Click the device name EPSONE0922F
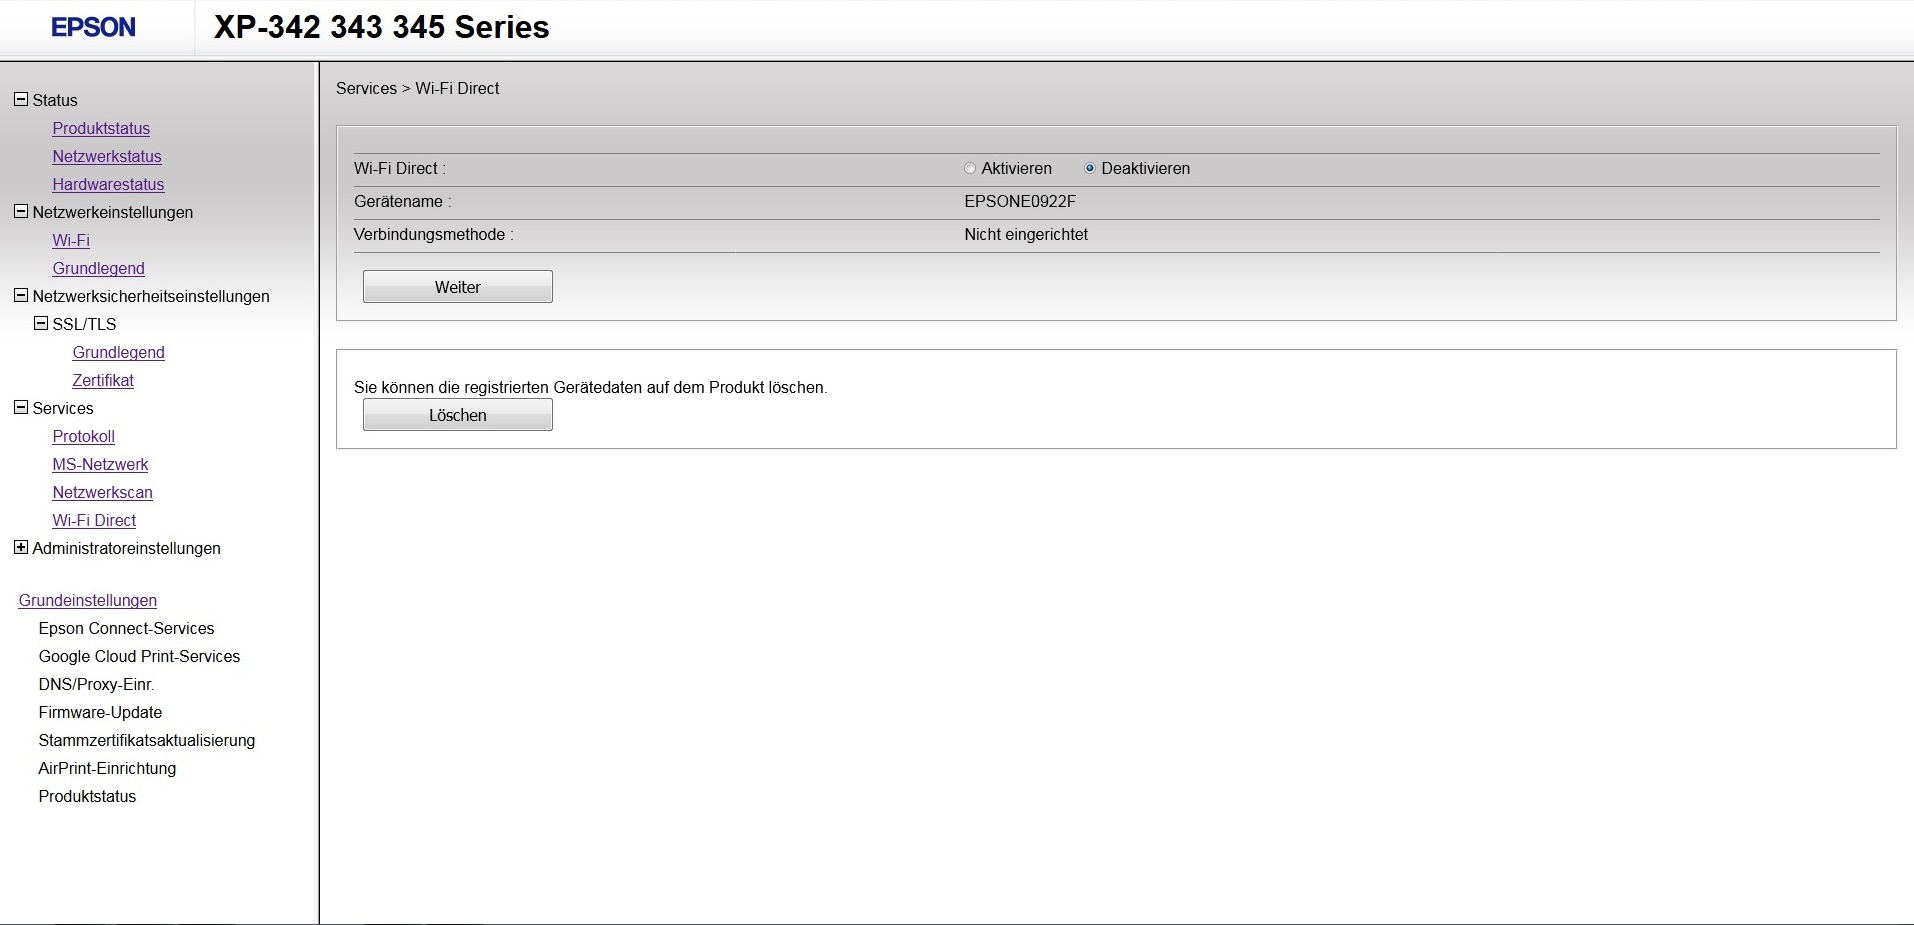 [1020, 202]
